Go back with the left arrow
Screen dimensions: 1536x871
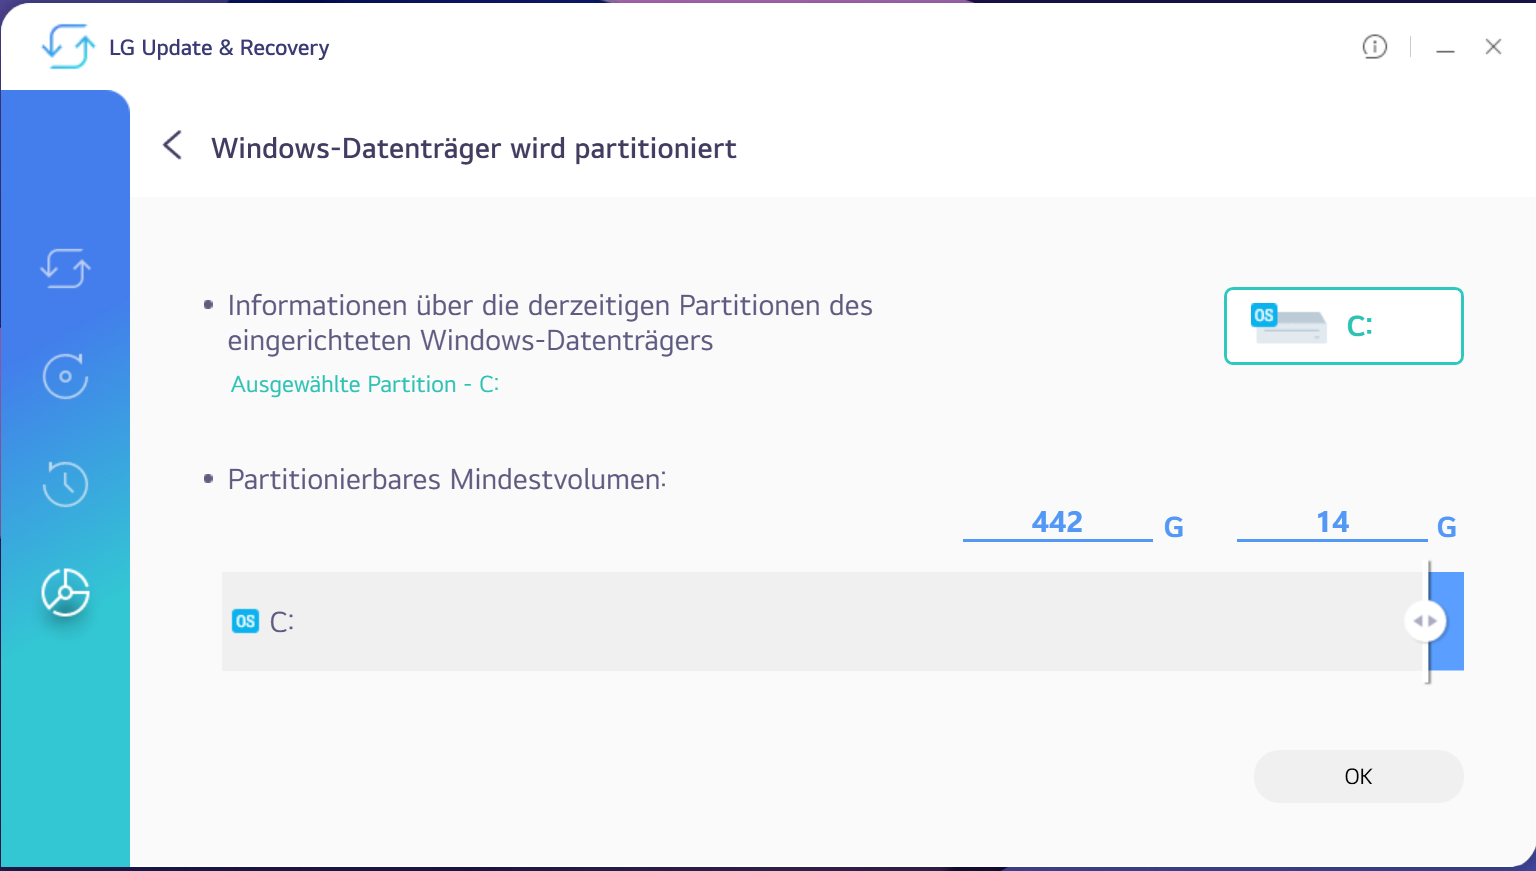click(172, 146)
